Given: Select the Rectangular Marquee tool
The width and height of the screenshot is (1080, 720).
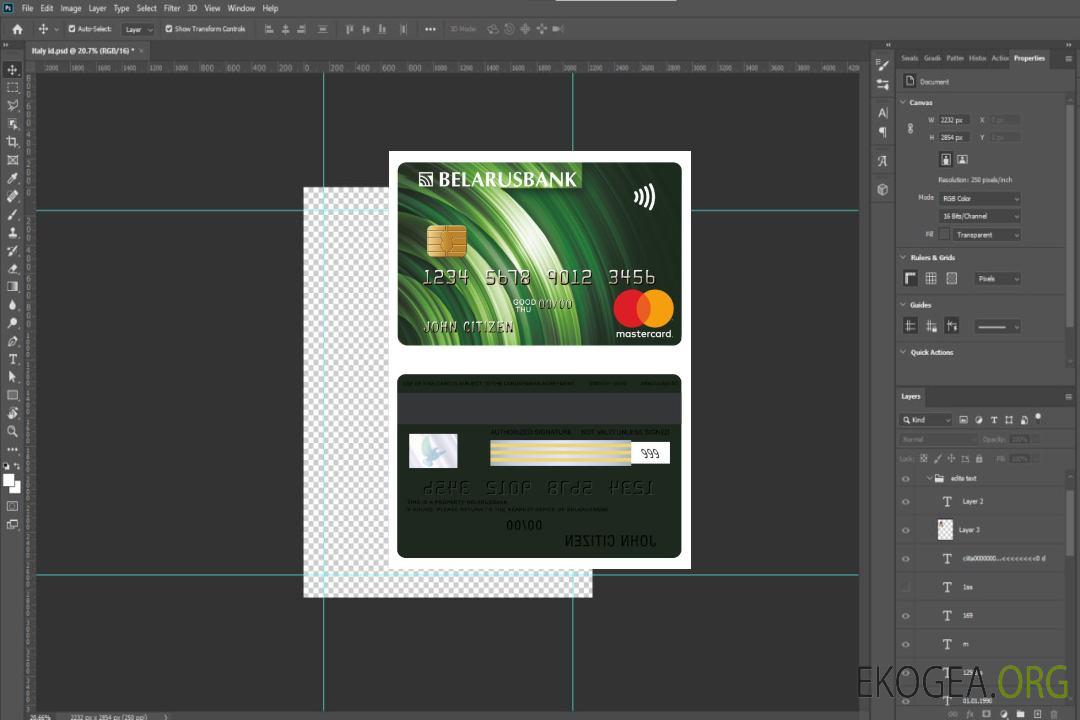Looking at the screenshot, I should pyautogui.click(x=12, y=88).
